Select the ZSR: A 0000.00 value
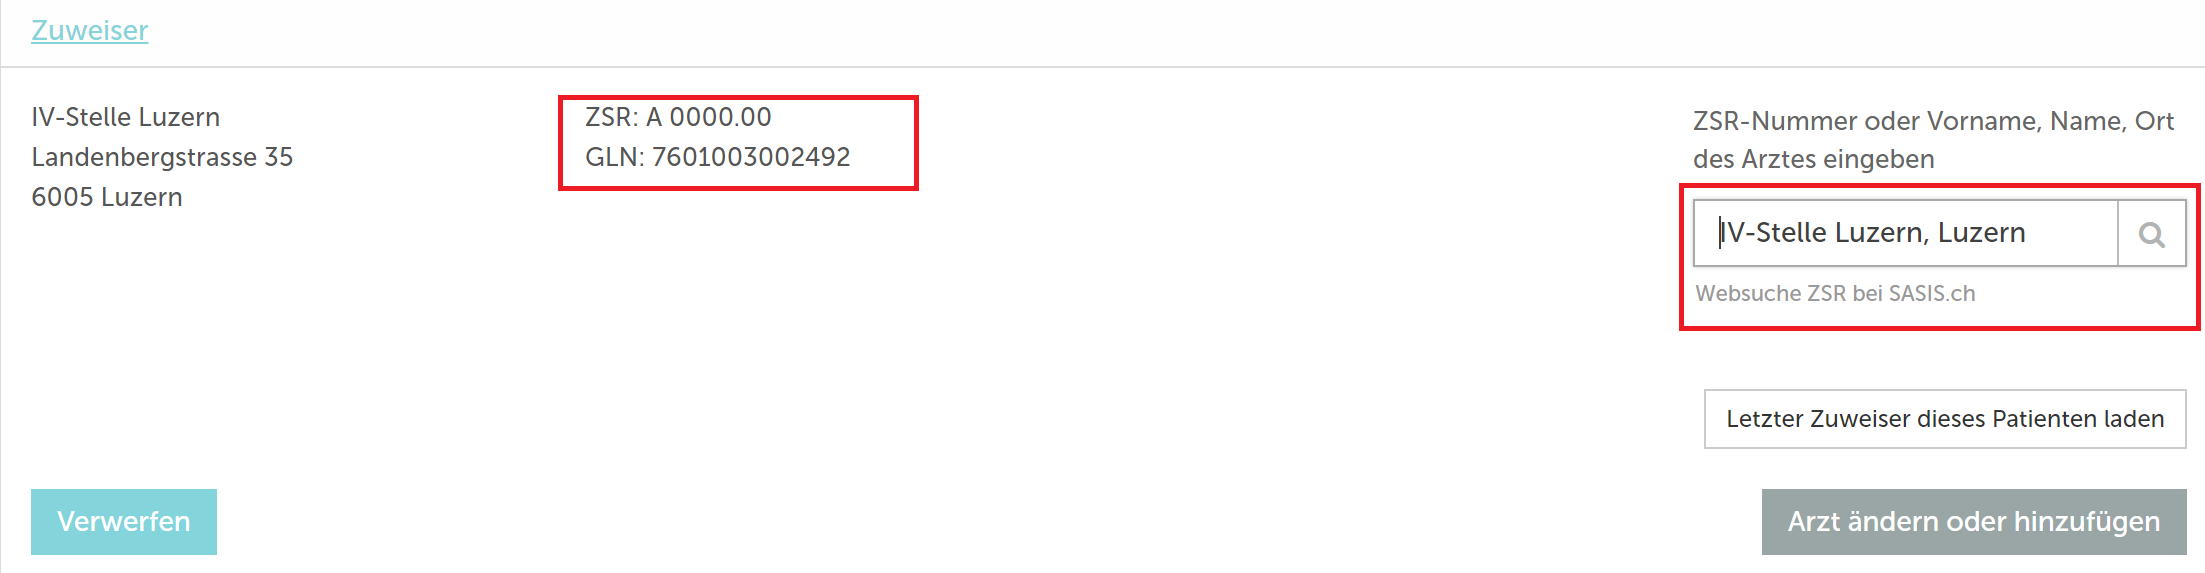The height and width of the screenshot is (573, 2205). 678,117
